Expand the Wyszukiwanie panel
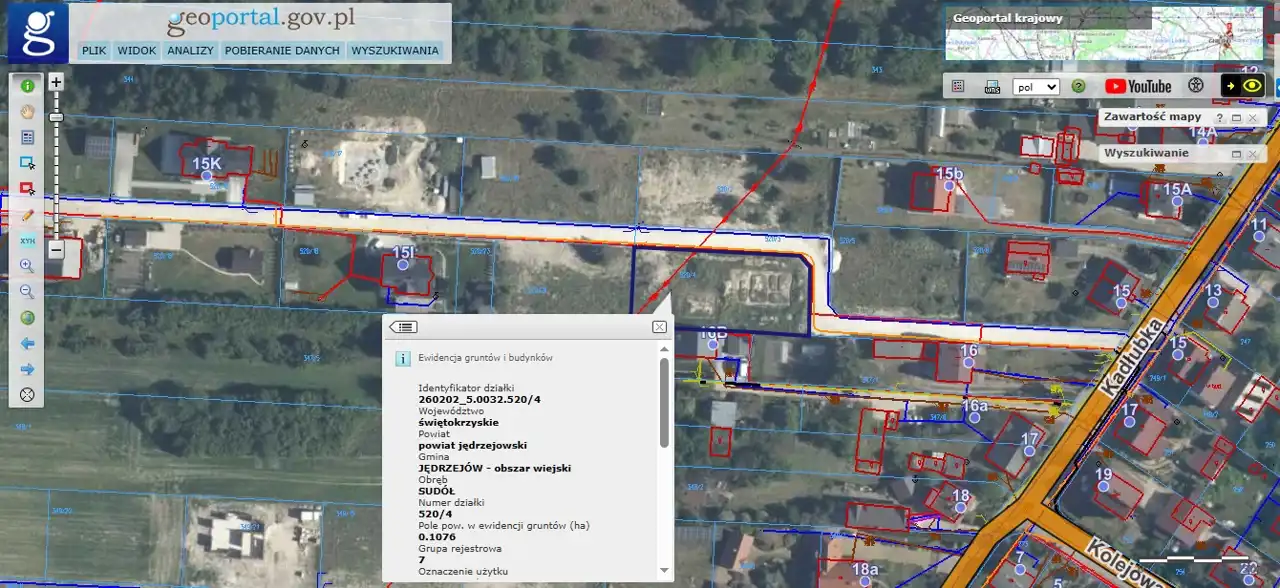 (x=1235, y=154)
